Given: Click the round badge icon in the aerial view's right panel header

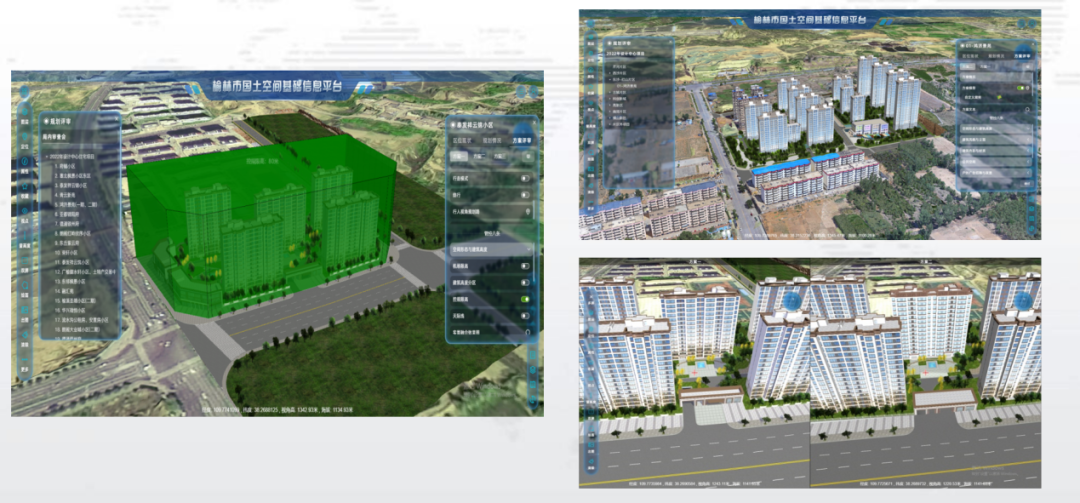Looking at the screenshot, I should click(x=1022, y=50).
